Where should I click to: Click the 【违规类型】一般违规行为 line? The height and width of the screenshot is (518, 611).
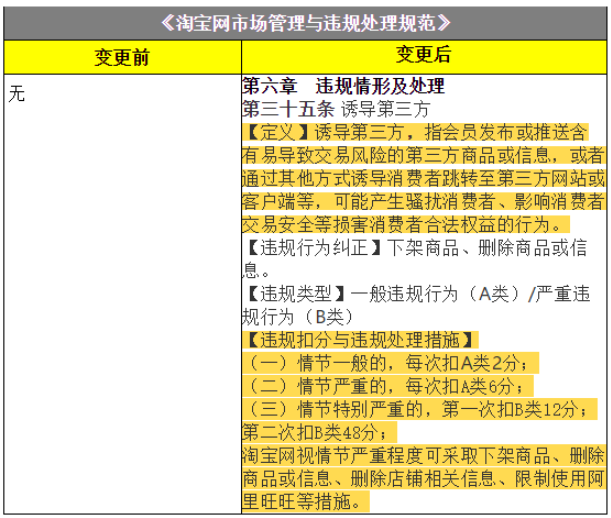[416, 293]
